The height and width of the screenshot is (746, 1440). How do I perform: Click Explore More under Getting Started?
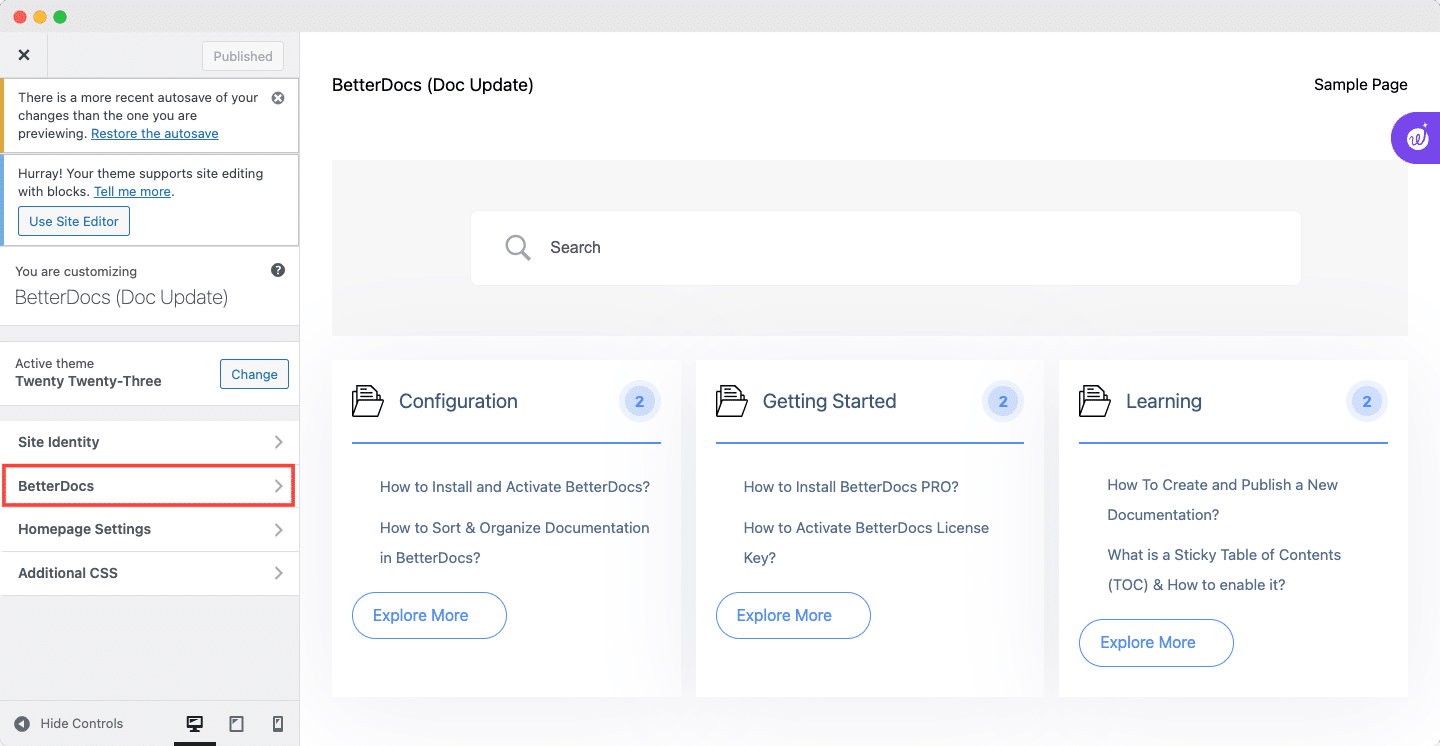click(x=793, y=615)
